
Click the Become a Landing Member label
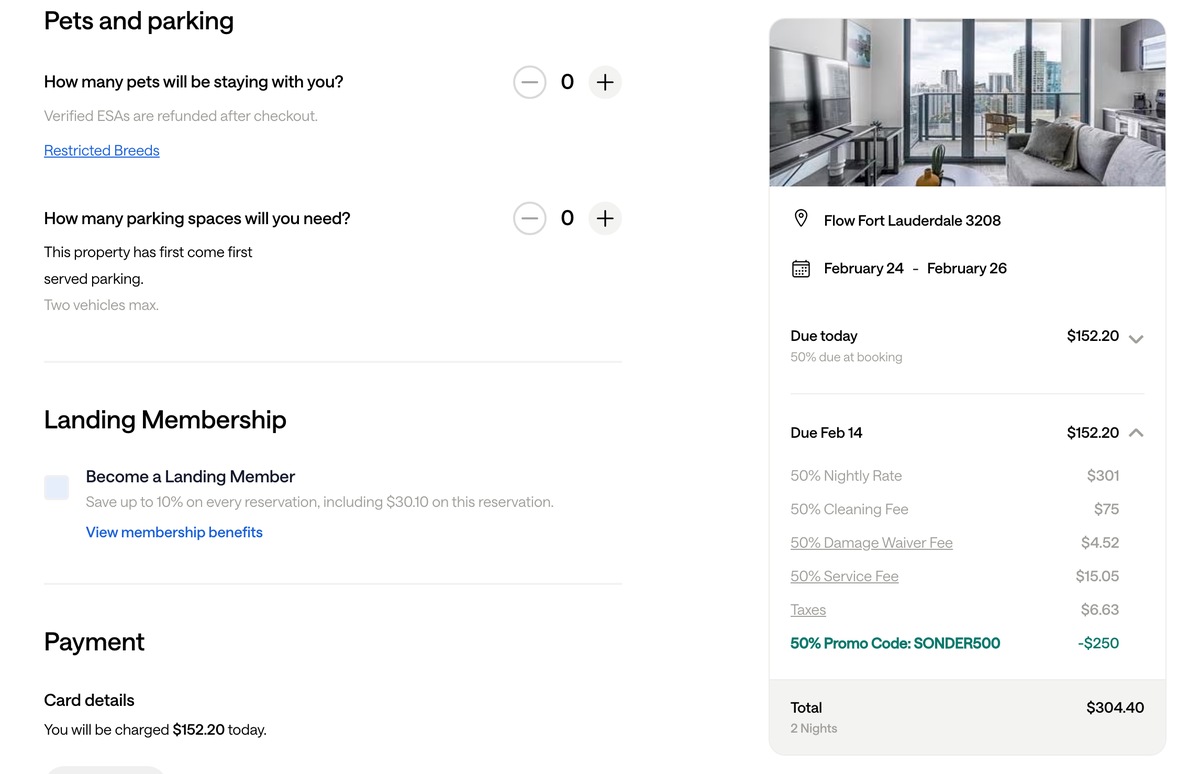(190, 477)
